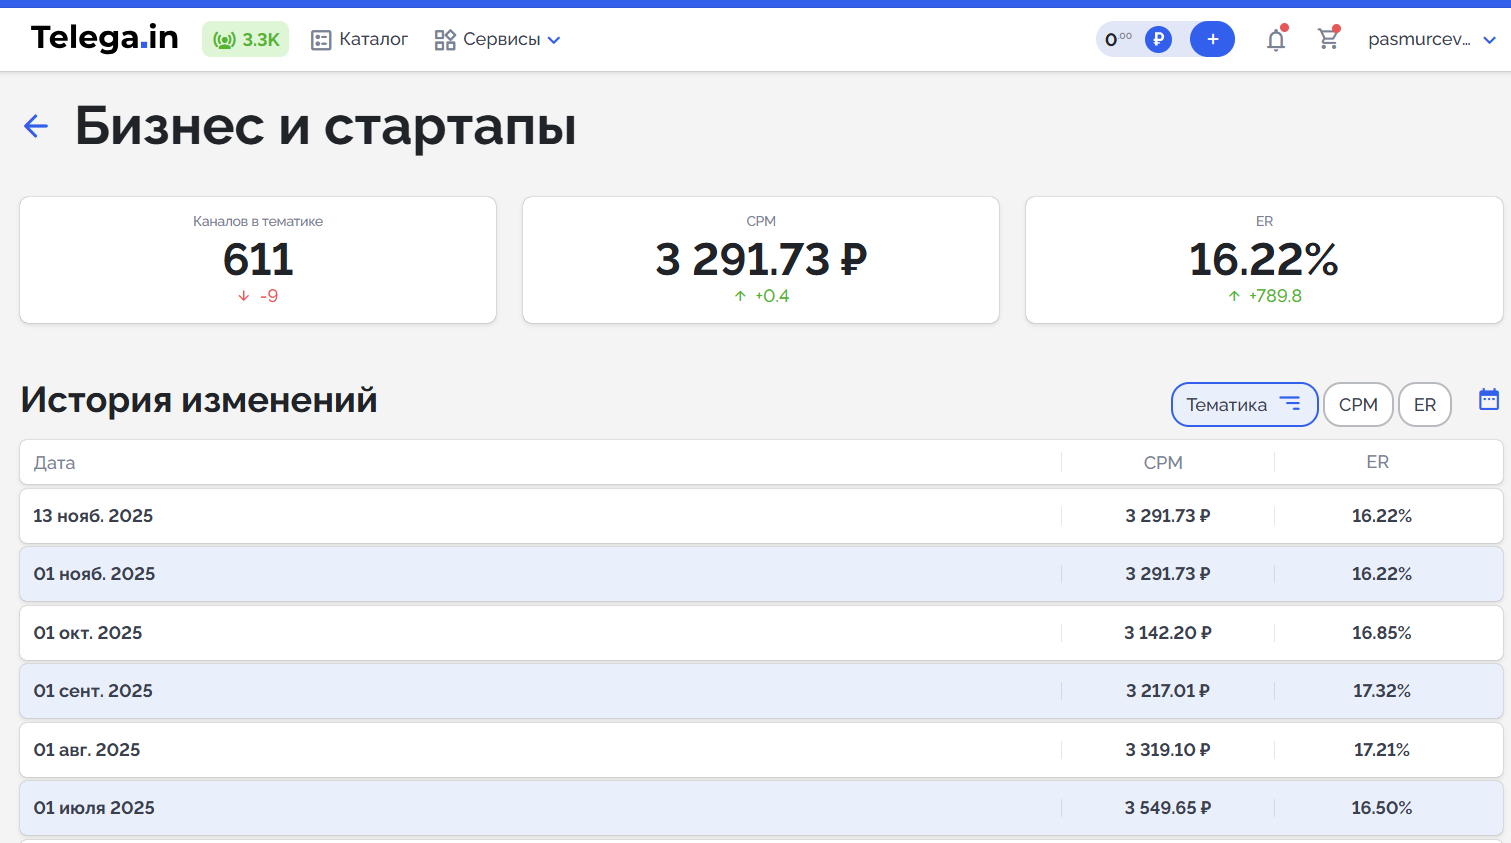Sort by the Дата column header
Screen dimensions: 1511x843
[x=55, y=462]
